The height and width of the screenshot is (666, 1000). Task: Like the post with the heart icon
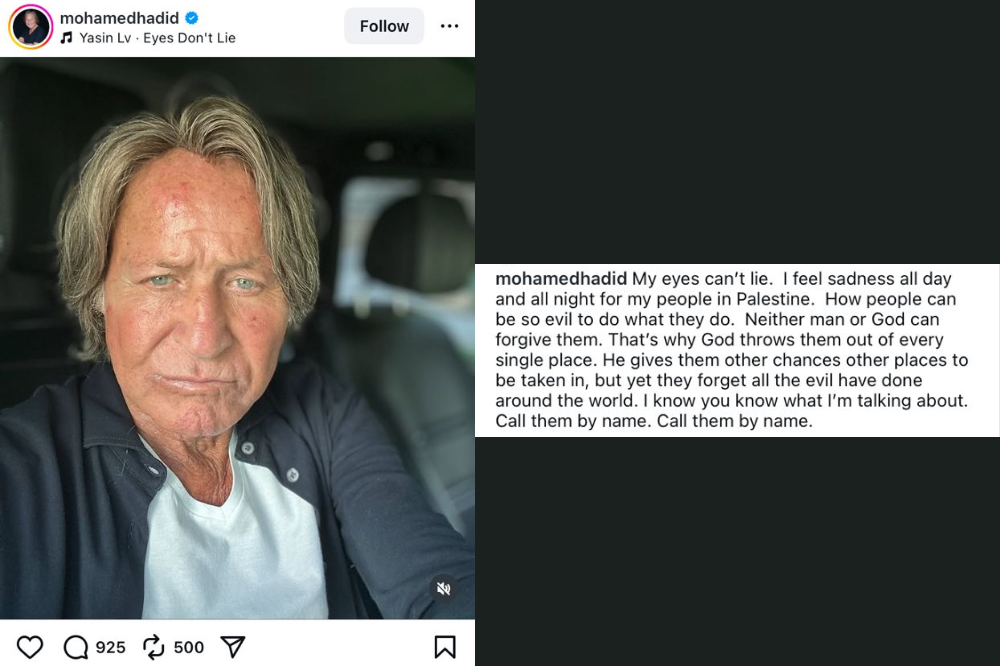pyautogui.click(x=31, y=647)
